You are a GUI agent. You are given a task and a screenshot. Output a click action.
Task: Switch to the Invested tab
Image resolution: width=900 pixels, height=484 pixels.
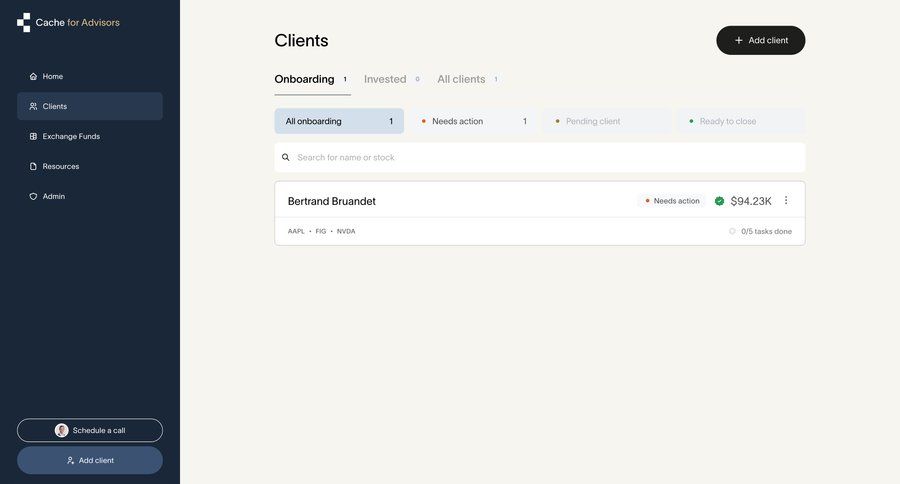point(392,79)
